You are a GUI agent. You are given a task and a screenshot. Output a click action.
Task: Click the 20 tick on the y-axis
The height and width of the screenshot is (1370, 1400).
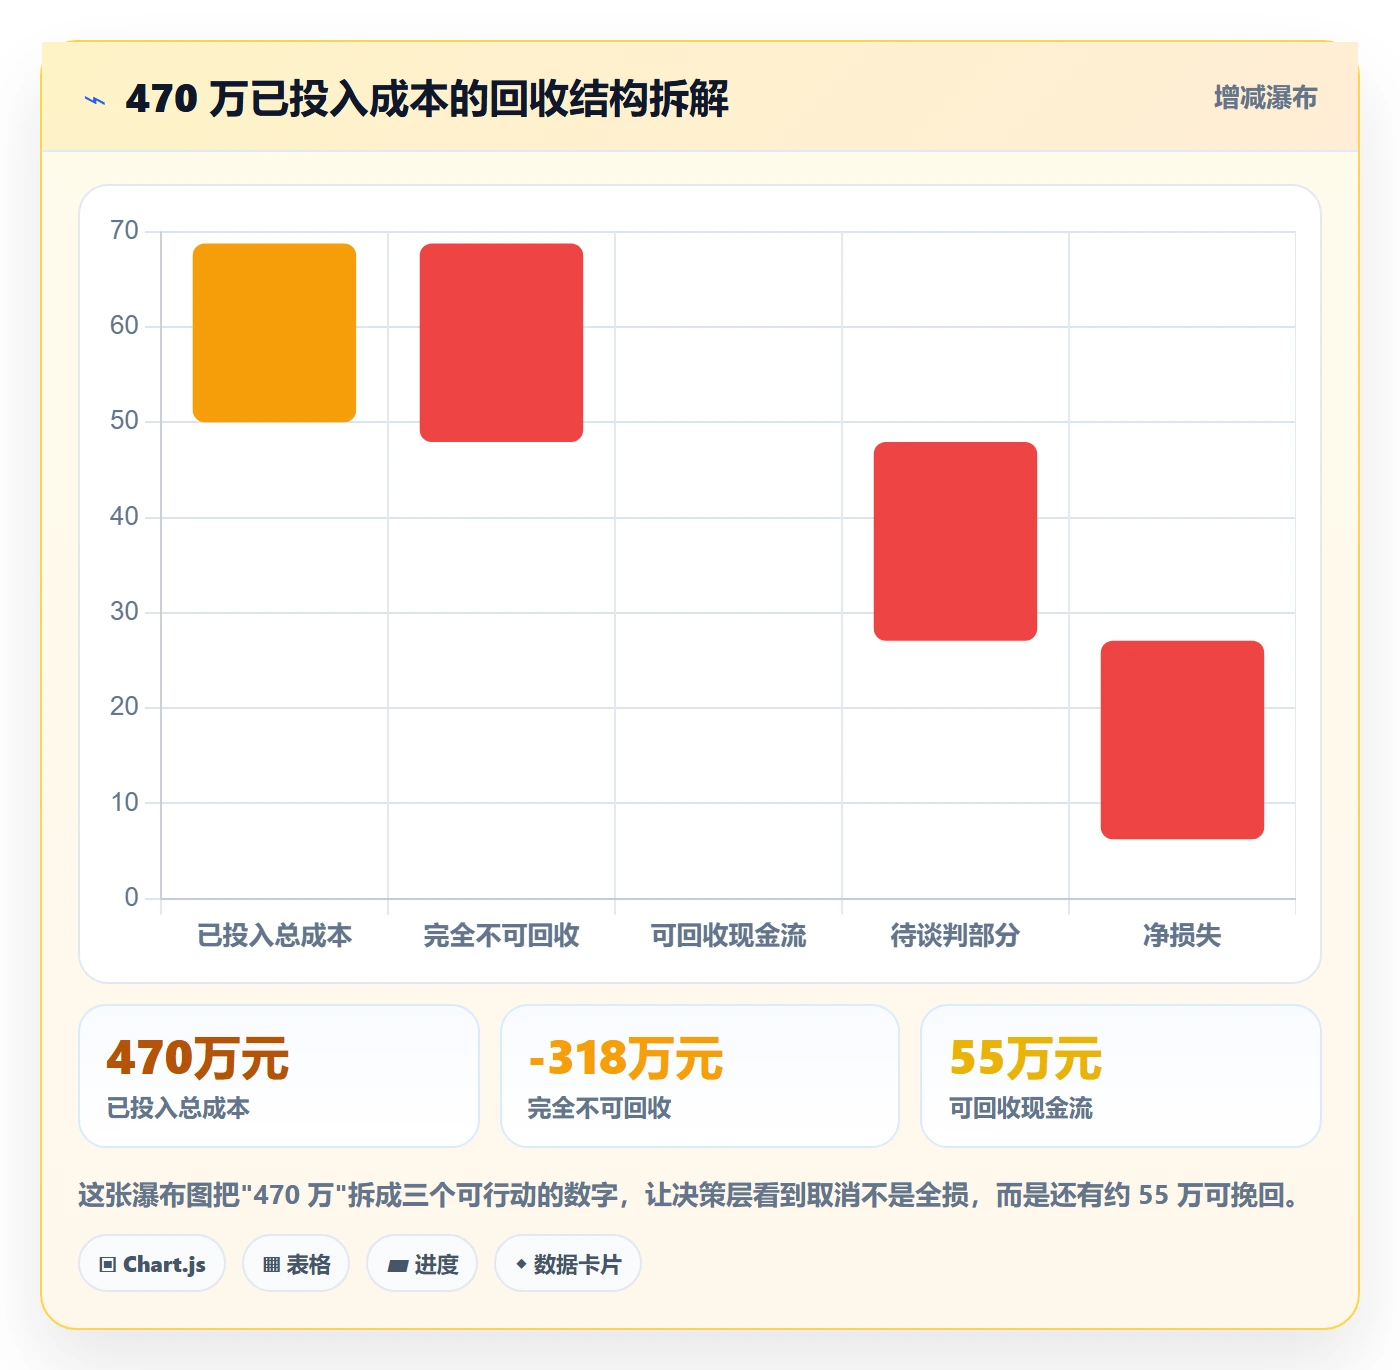124,707
